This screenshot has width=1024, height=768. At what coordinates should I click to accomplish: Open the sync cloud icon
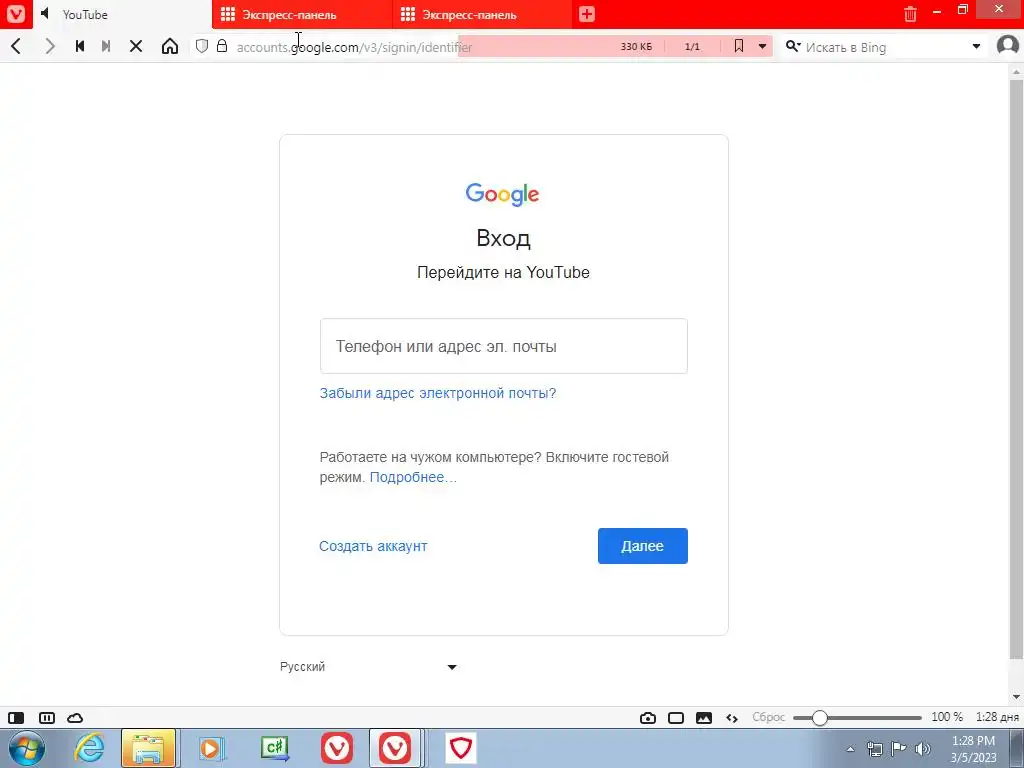pos(75,718)
